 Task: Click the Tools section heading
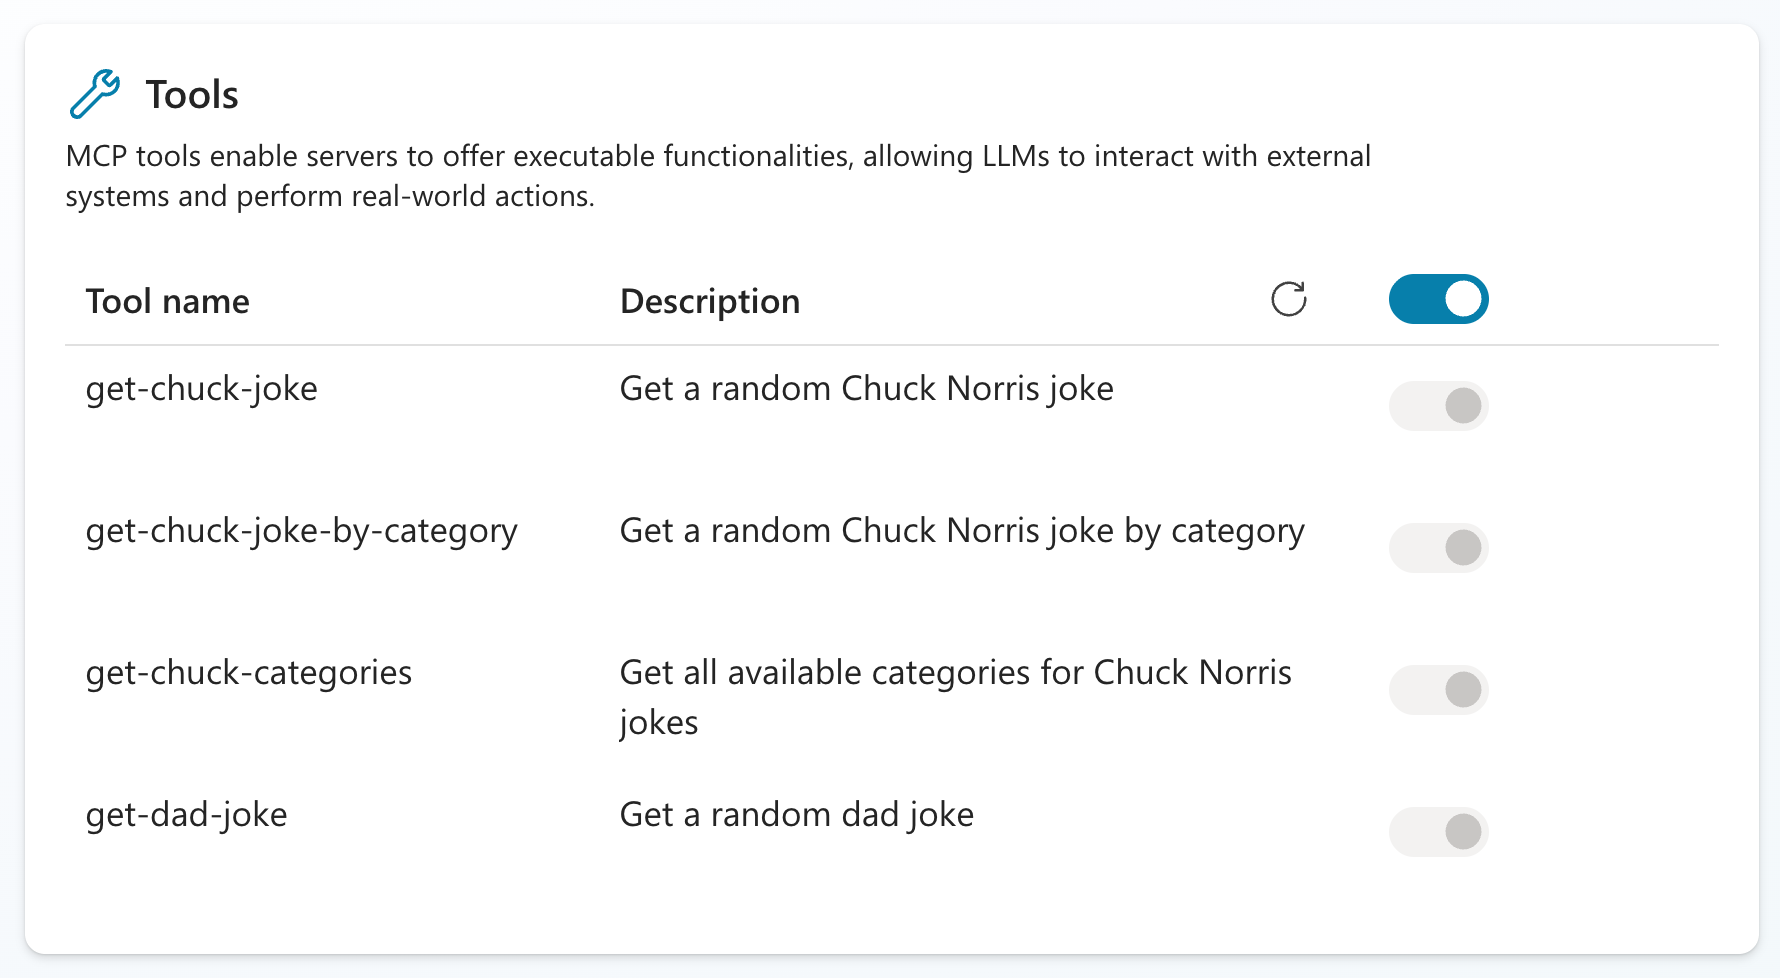coord(192,95)
